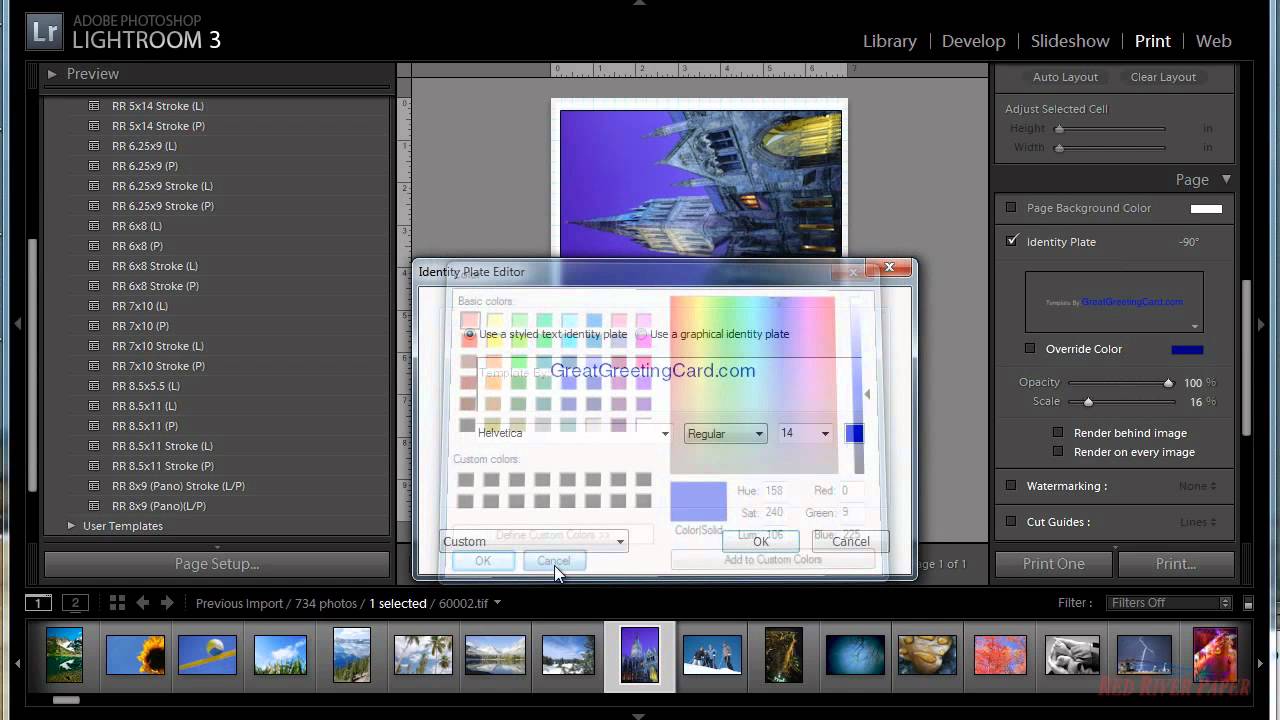Click the Override Color blue swatch
This screenshot has width=1280, height=720.
coord(1187,349)
